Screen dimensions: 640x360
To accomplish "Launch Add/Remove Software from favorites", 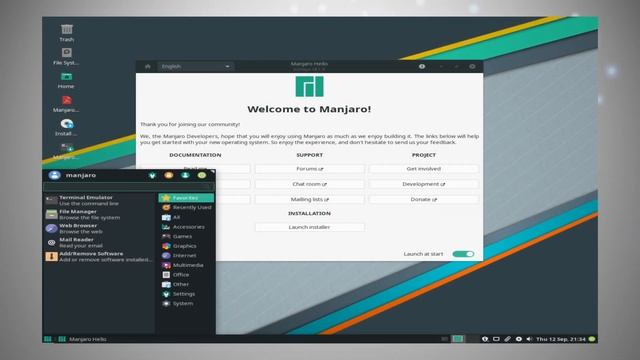I will [x=99, y=256].
